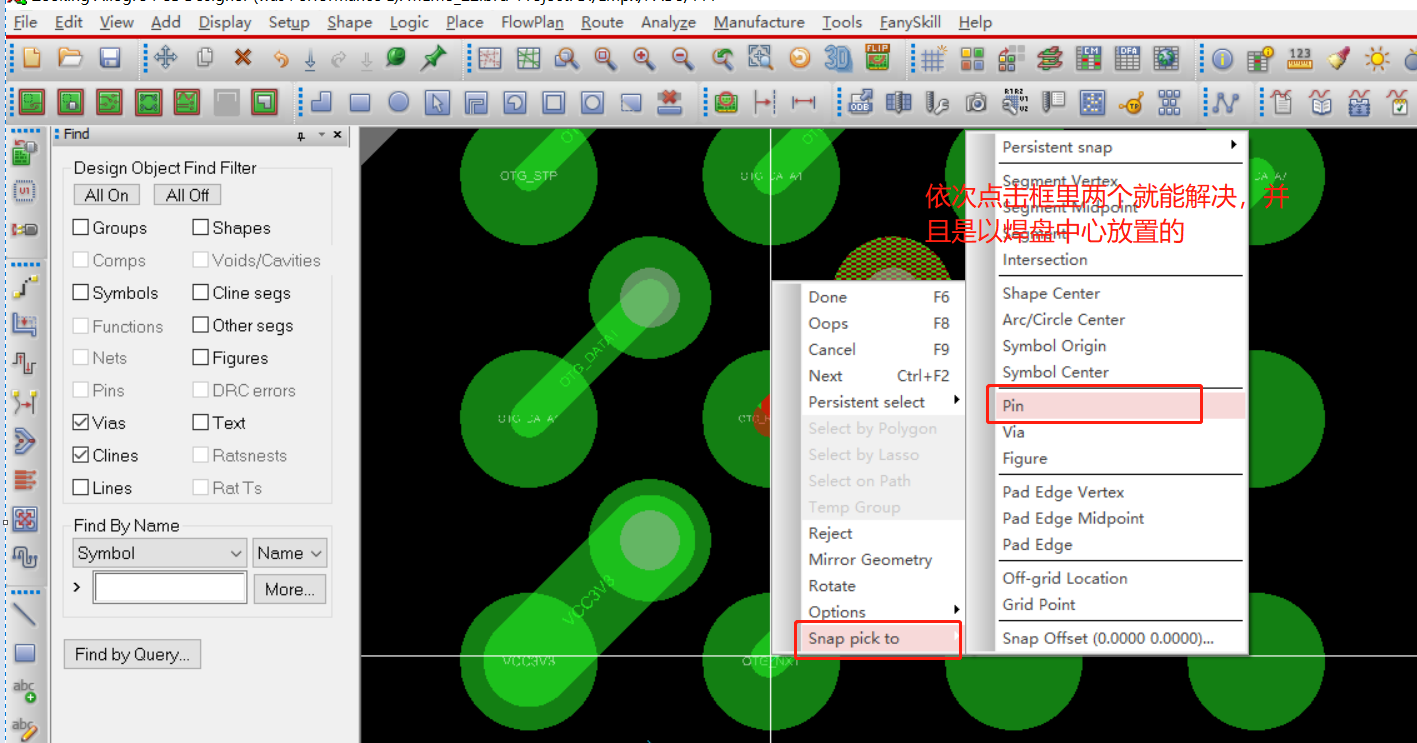Viewport: 1417px width, 743px height.
Task: Expand the Options submenu
Action: point(883,612)
